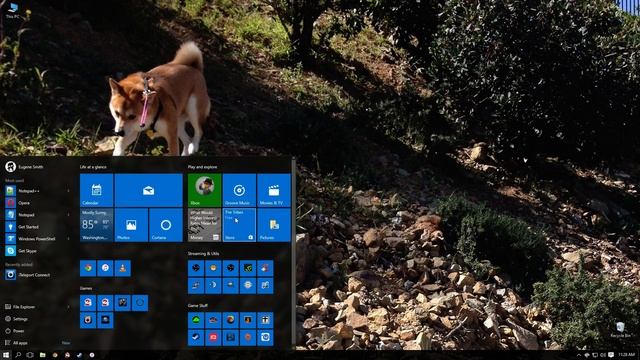Select Recycle Bin desktop icon
Image resolution: width=640 pixels, height=360 pixels.
tap(620, 330)
